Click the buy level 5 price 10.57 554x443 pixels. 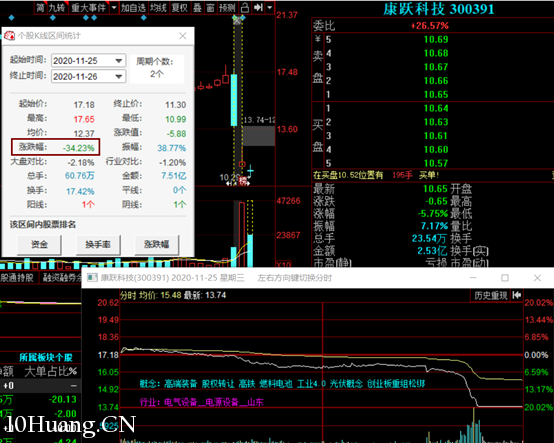pyautogui.click(x=436, y=163)
